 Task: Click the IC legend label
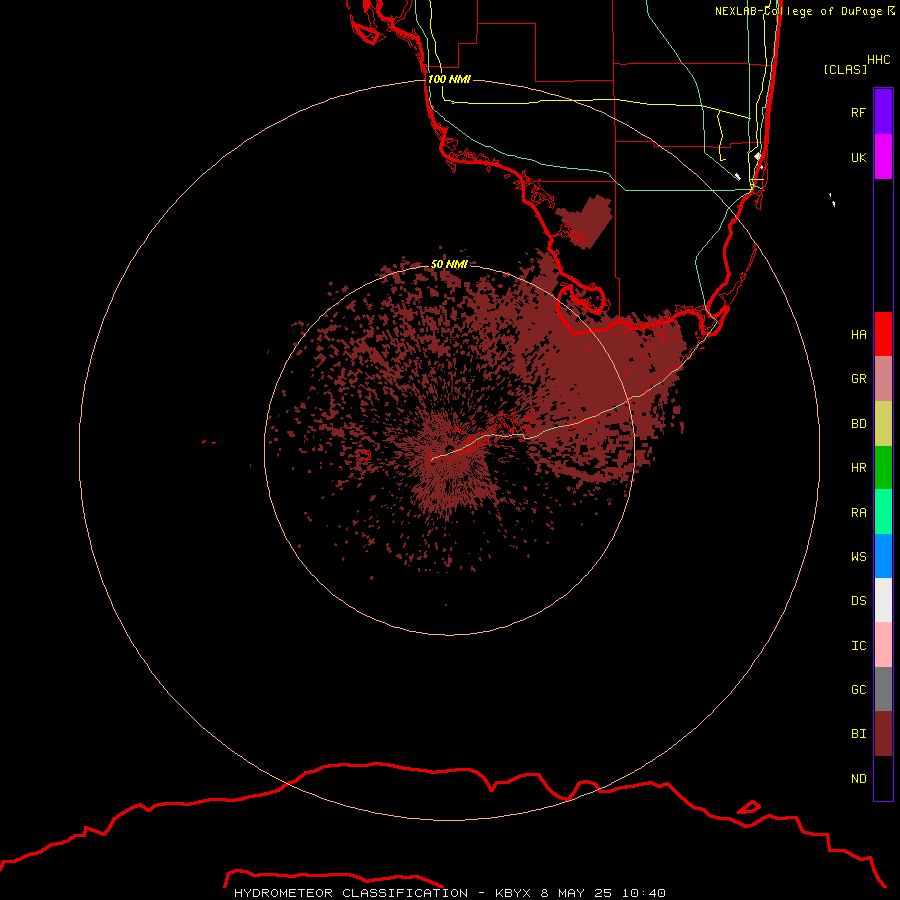coord(858,646)
